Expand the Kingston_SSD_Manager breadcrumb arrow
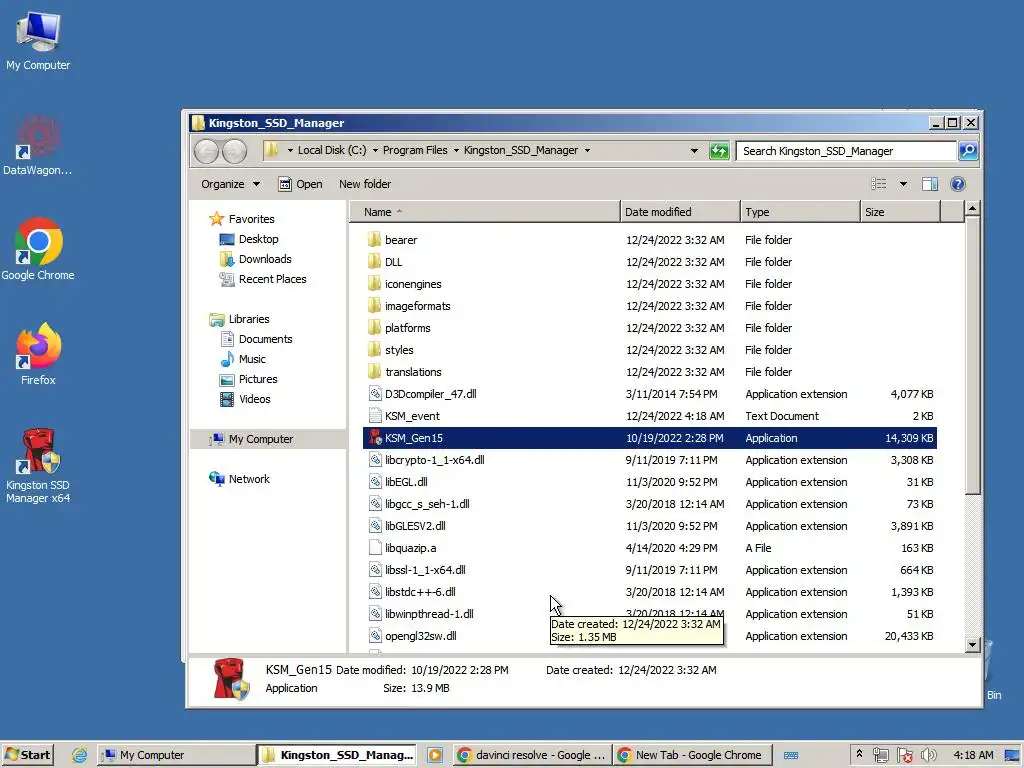 click(x=587, y=151)
